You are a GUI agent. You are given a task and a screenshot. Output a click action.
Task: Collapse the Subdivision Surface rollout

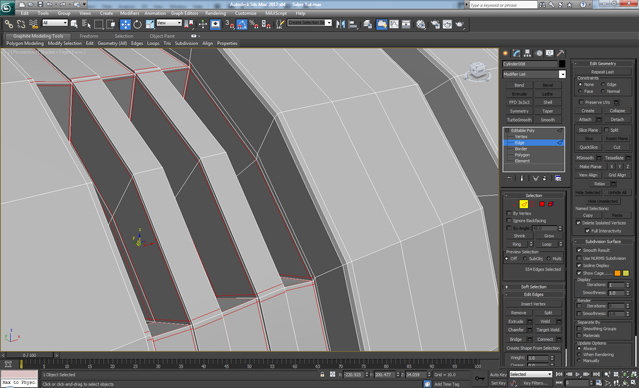pyautogui.click(x=603, y=241)
